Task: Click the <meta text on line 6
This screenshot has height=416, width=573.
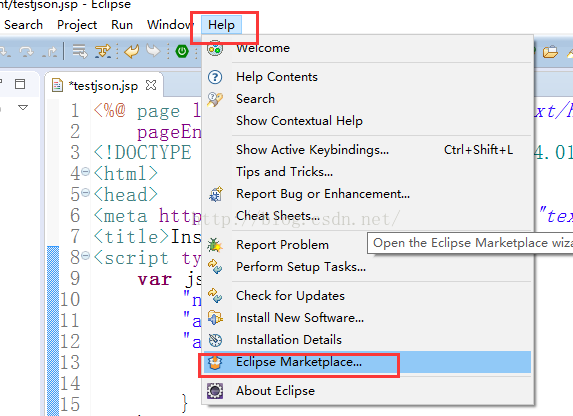Action: point(121,216)
